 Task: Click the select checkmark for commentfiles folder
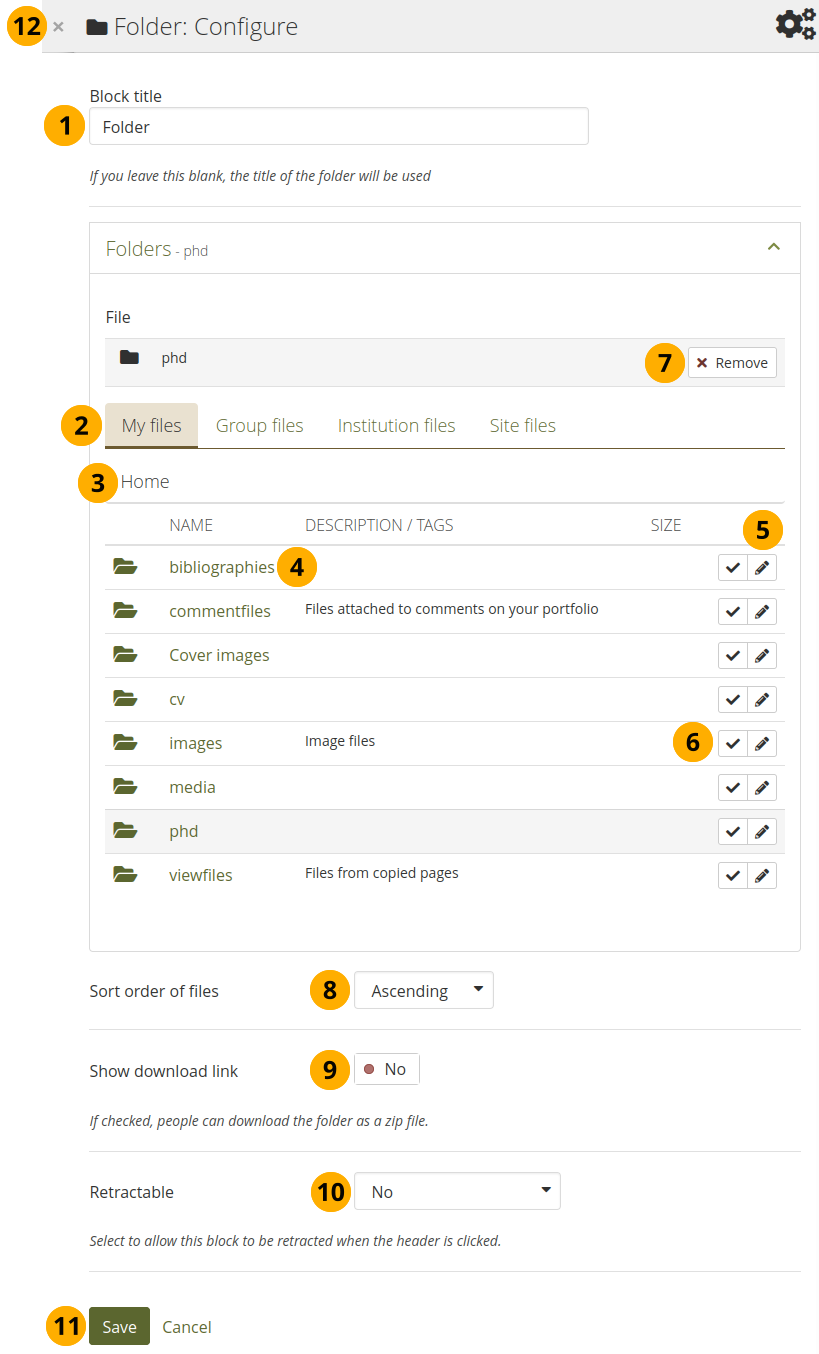tap(733, 612)
